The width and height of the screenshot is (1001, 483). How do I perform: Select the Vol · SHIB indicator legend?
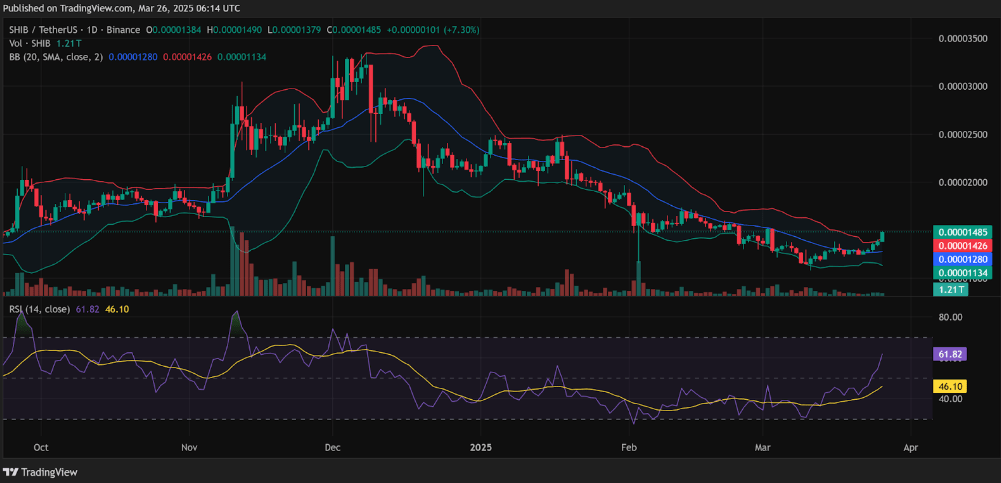click(x=29, y=43)
